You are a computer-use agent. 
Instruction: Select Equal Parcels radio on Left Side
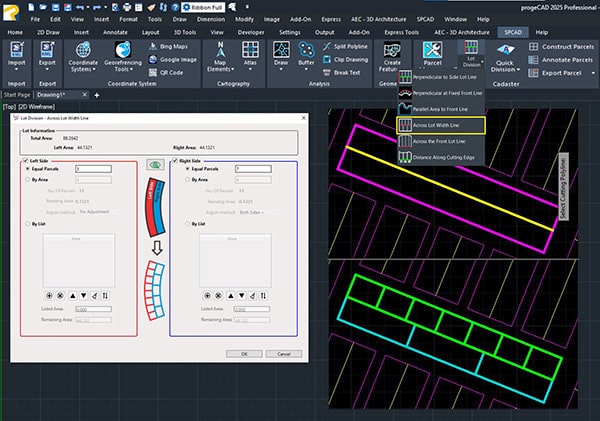click(28, 169)
